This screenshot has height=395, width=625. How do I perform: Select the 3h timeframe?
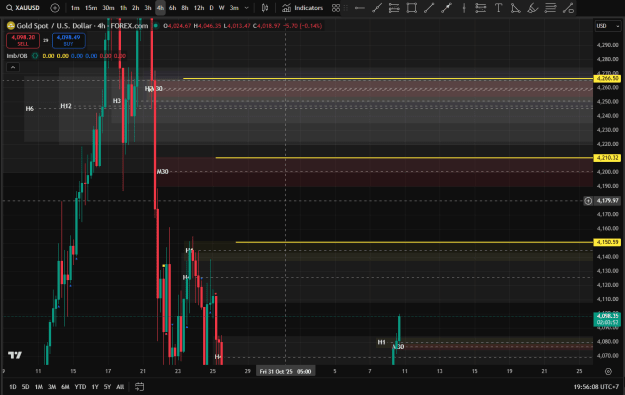point(148,8)
